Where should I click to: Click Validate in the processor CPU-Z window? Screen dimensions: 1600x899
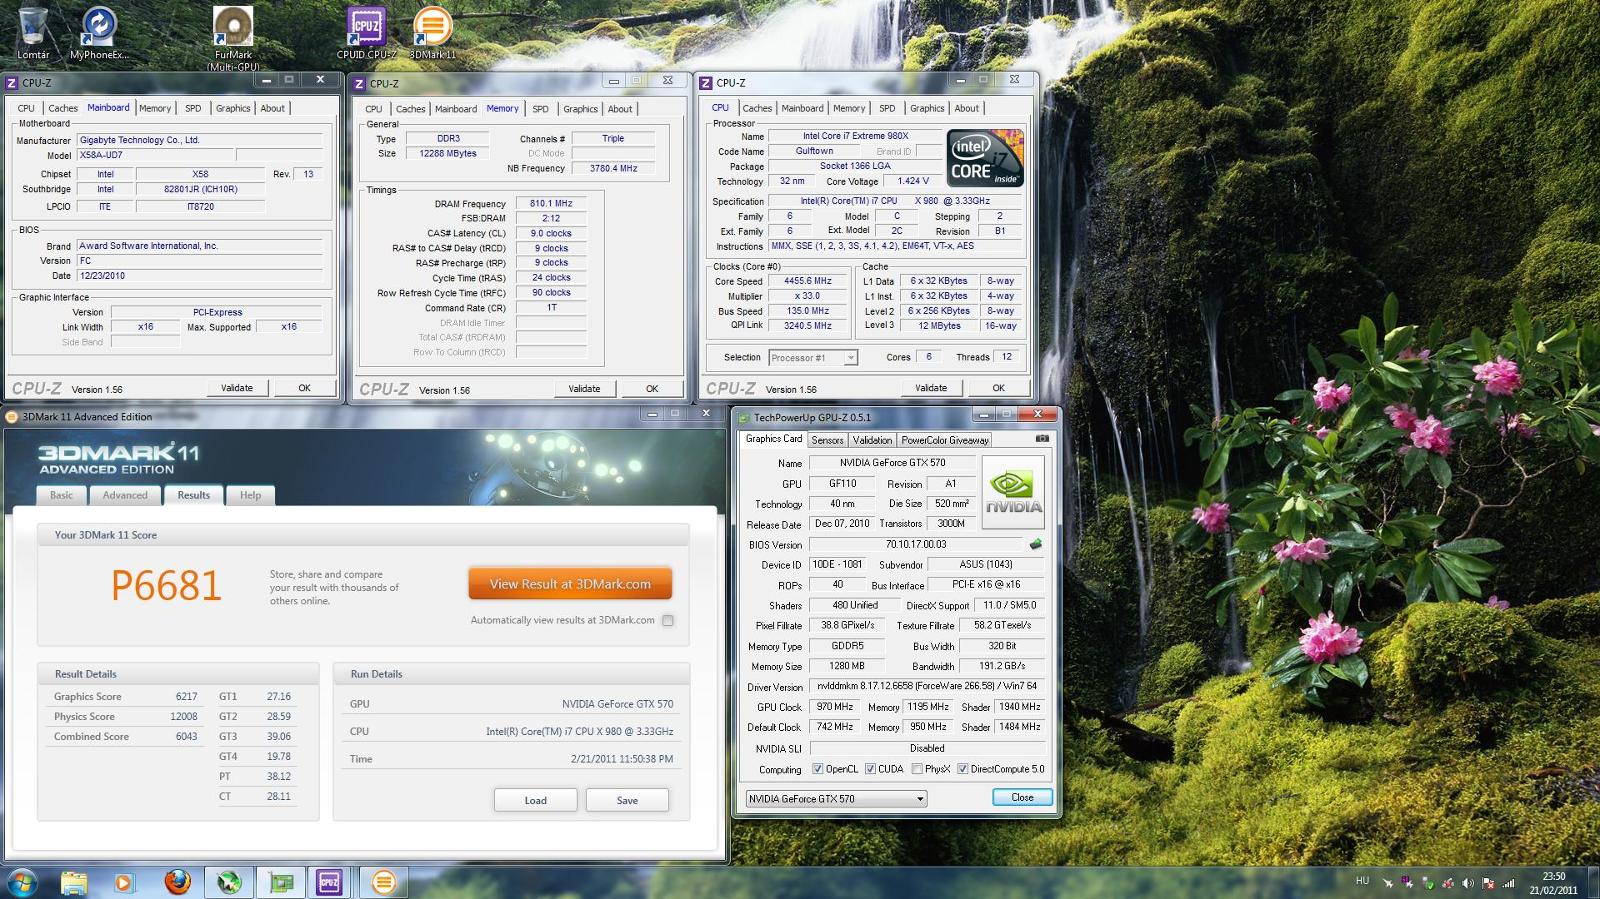pyautogui.click(x=931, y=388)
